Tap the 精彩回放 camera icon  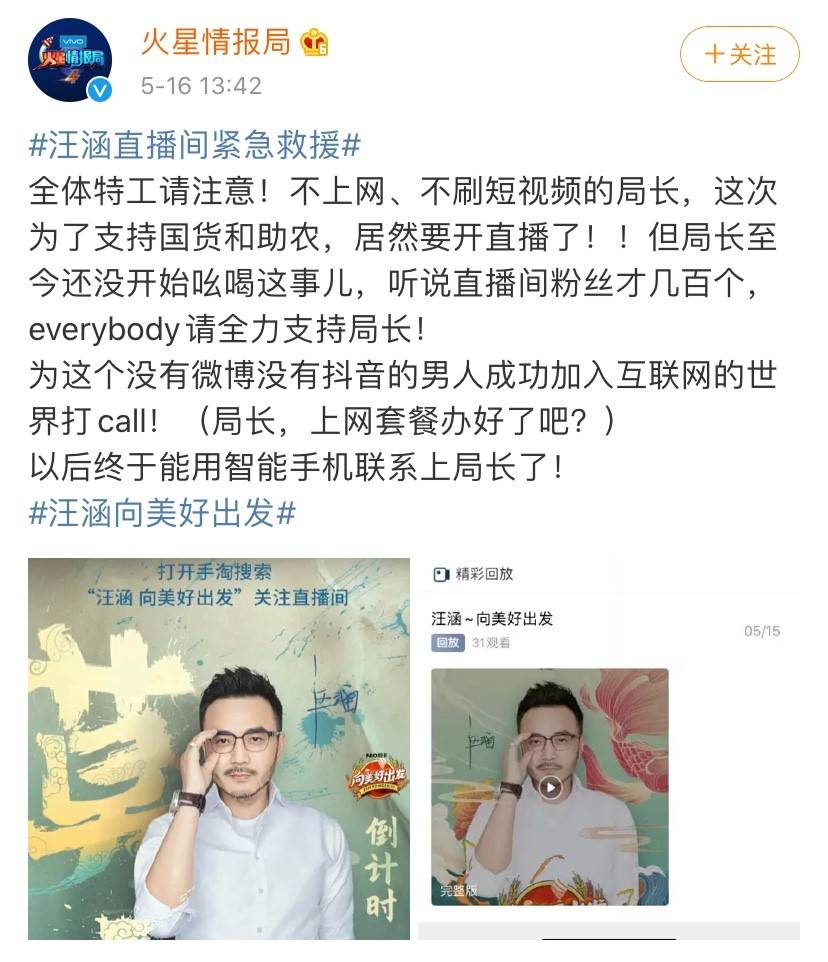[x=441, y=574]
